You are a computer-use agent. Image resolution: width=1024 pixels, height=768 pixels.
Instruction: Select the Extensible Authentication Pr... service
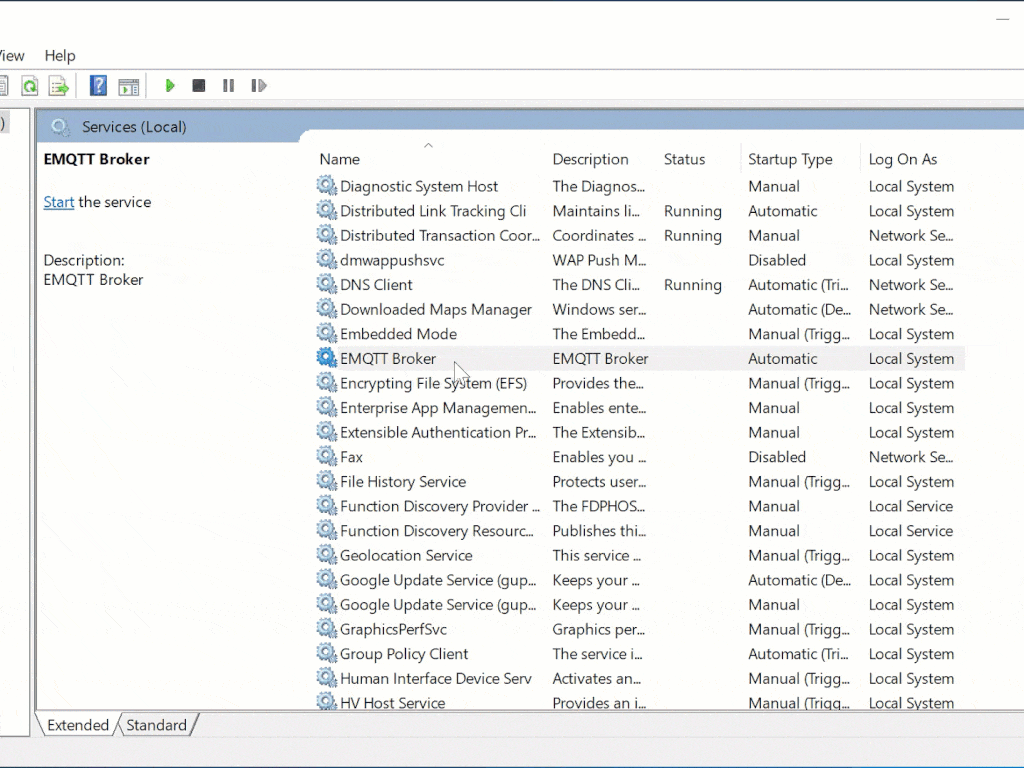pyautogui.click(x=438, y=432)
